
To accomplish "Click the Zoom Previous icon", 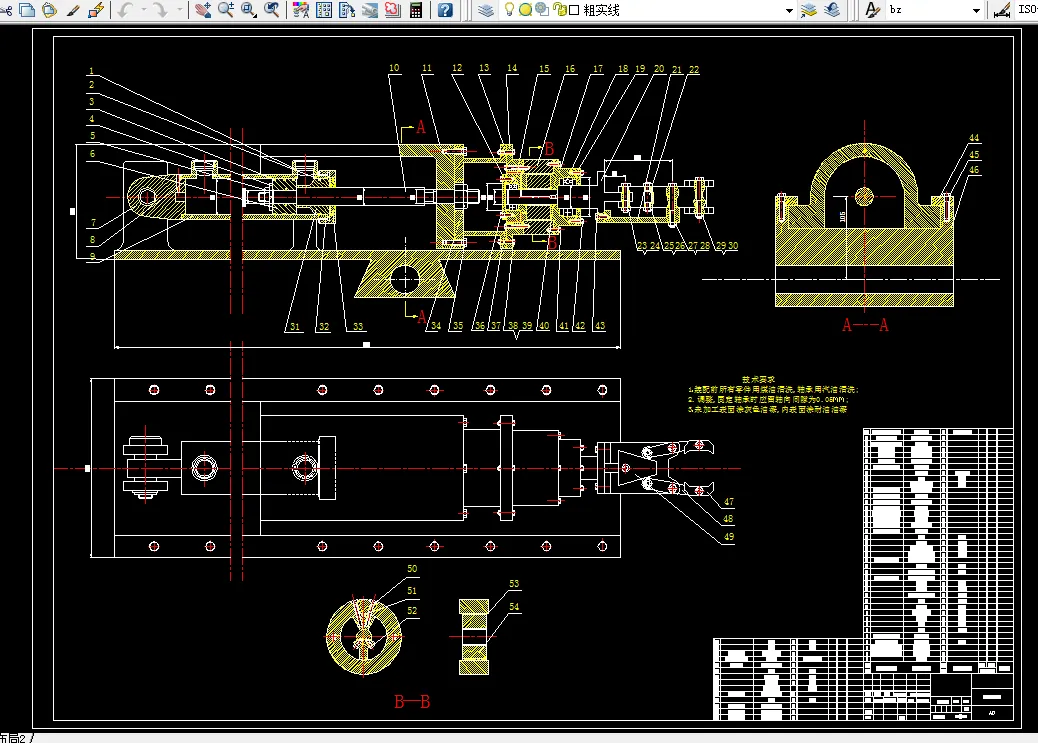I will pos(271,10).
